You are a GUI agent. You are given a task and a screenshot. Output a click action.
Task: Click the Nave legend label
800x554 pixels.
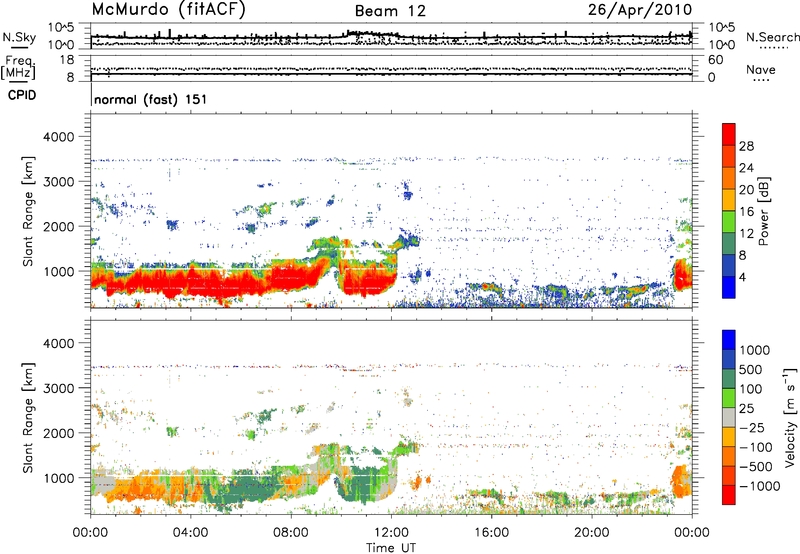tap(761, 69)
